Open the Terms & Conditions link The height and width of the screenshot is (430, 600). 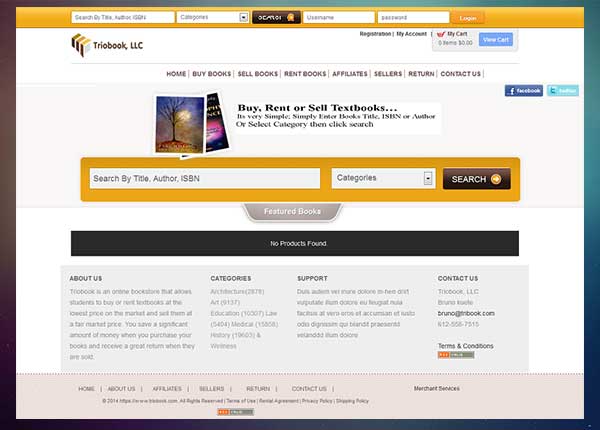[x=465, y=345]
